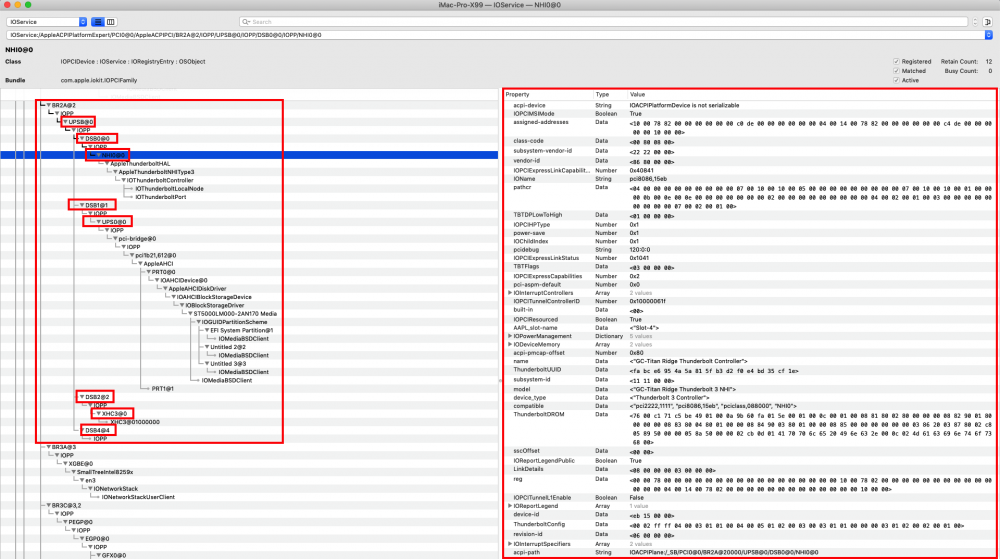Select the IOAHCIDevice@0 entry
Image resolution: width=1000 pixels, height=559 pixels.
[184, 280]
